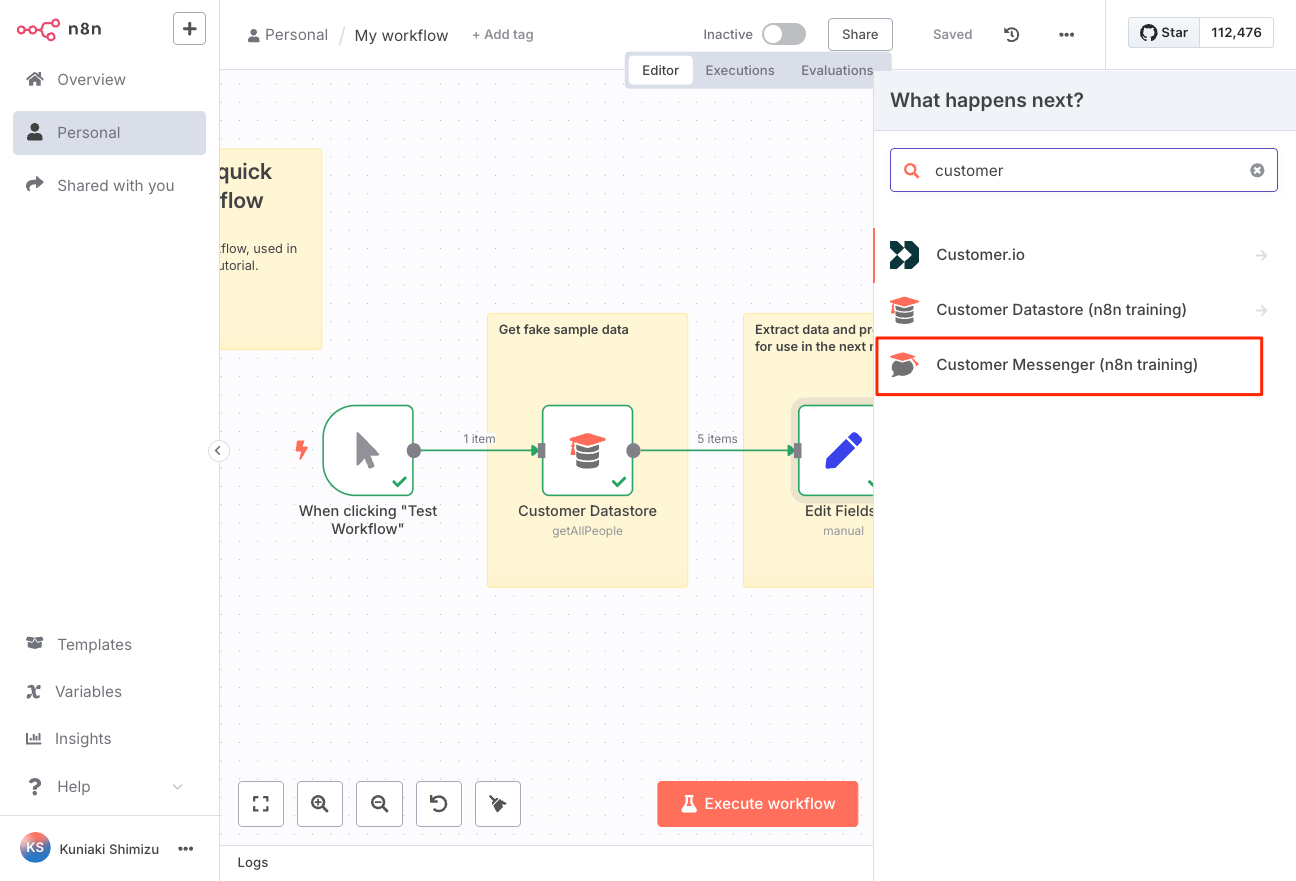
Task: Click the 112,476 star count
Action: click(1236, 32)
